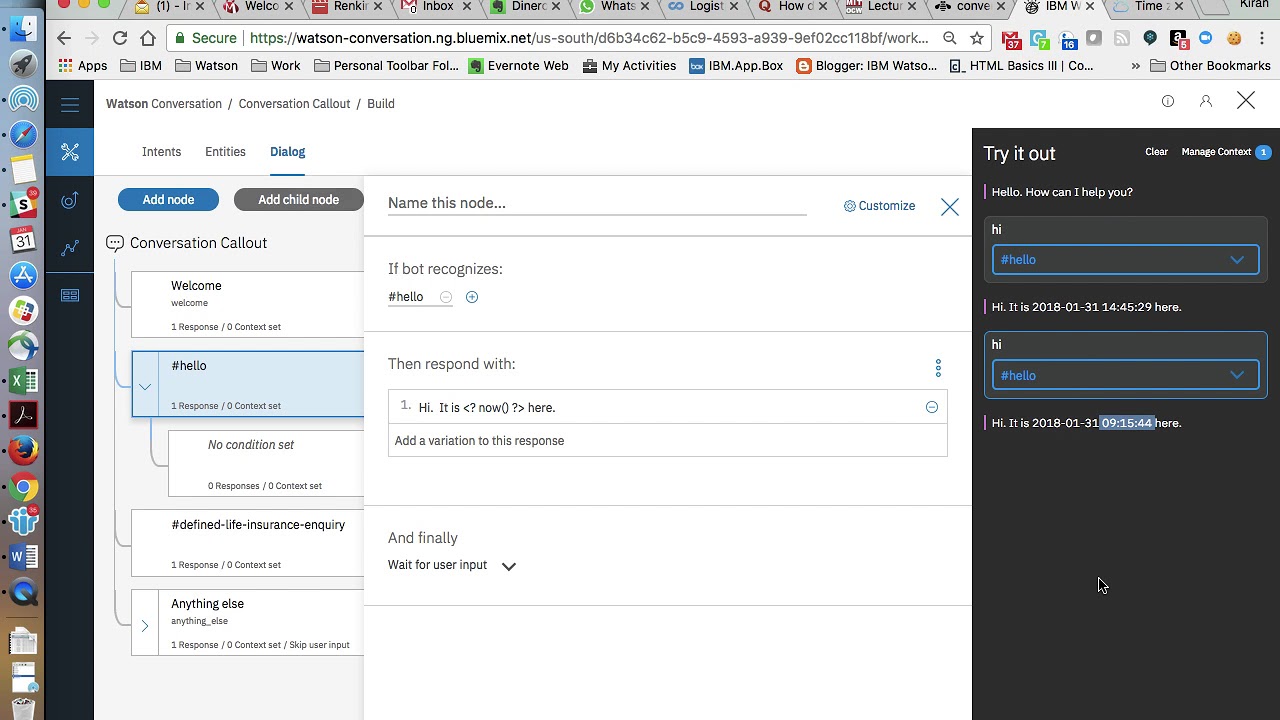Edit response text Hi. It is now()
The image size is (1280, 720).
click(670, 408)
